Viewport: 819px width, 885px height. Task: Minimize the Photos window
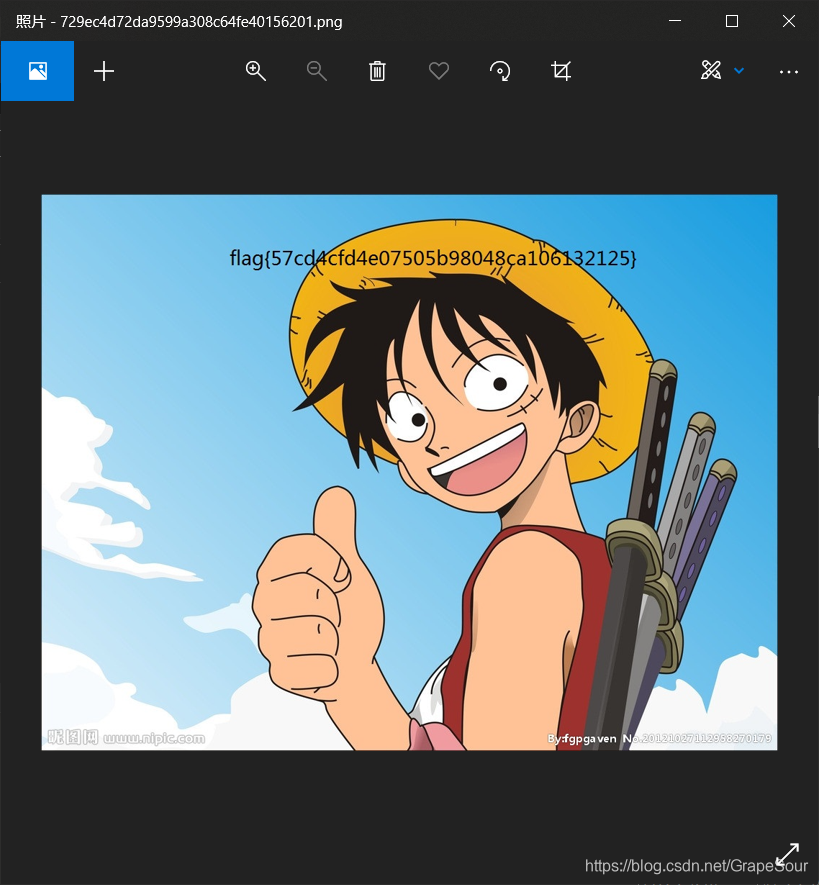[675, 21]
